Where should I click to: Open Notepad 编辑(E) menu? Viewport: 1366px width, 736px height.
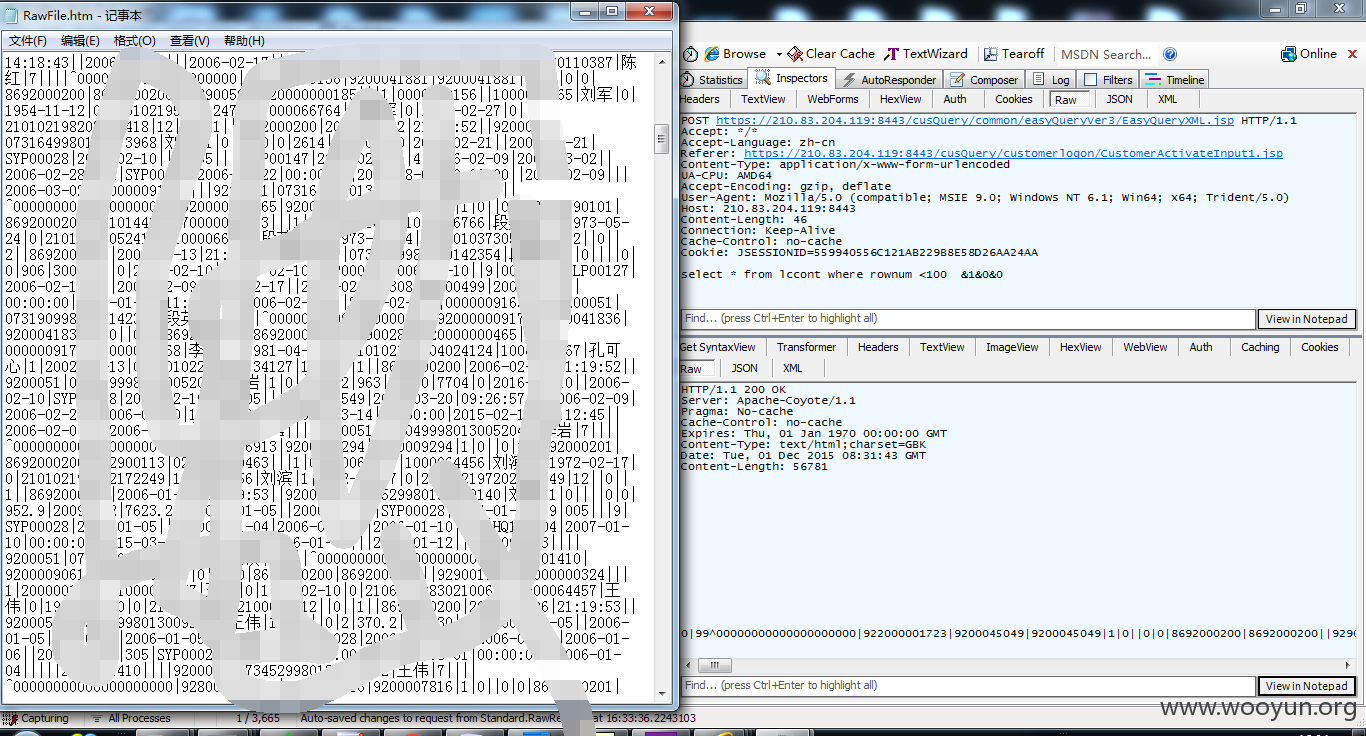click(x=80, y=41)
